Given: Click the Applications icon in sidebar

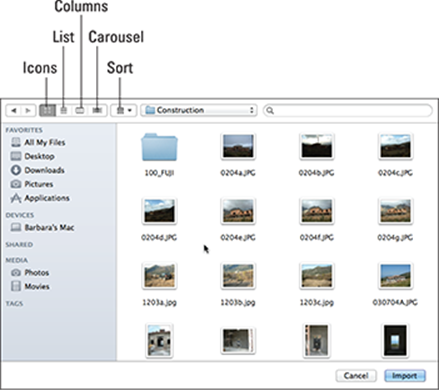Looking at the screenshot, I should (x=16, y=198).
